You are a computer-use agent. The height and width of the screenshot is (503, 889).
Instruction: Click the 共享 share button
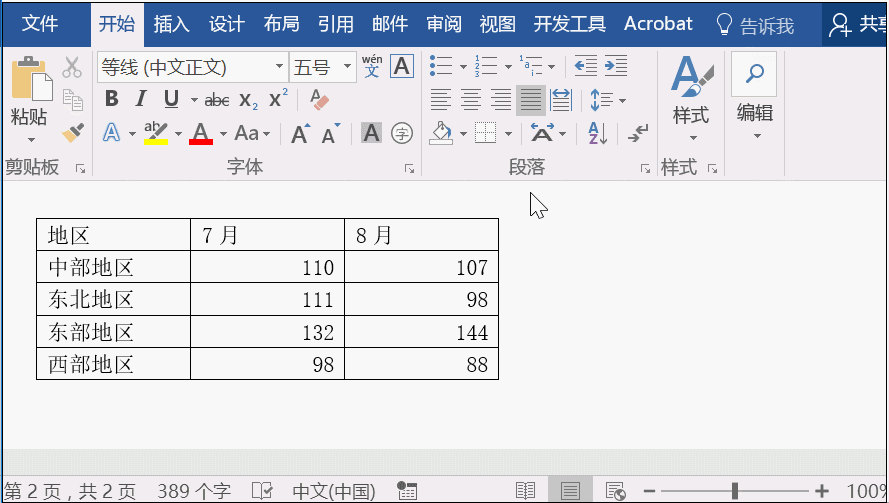tap(855, 25)
